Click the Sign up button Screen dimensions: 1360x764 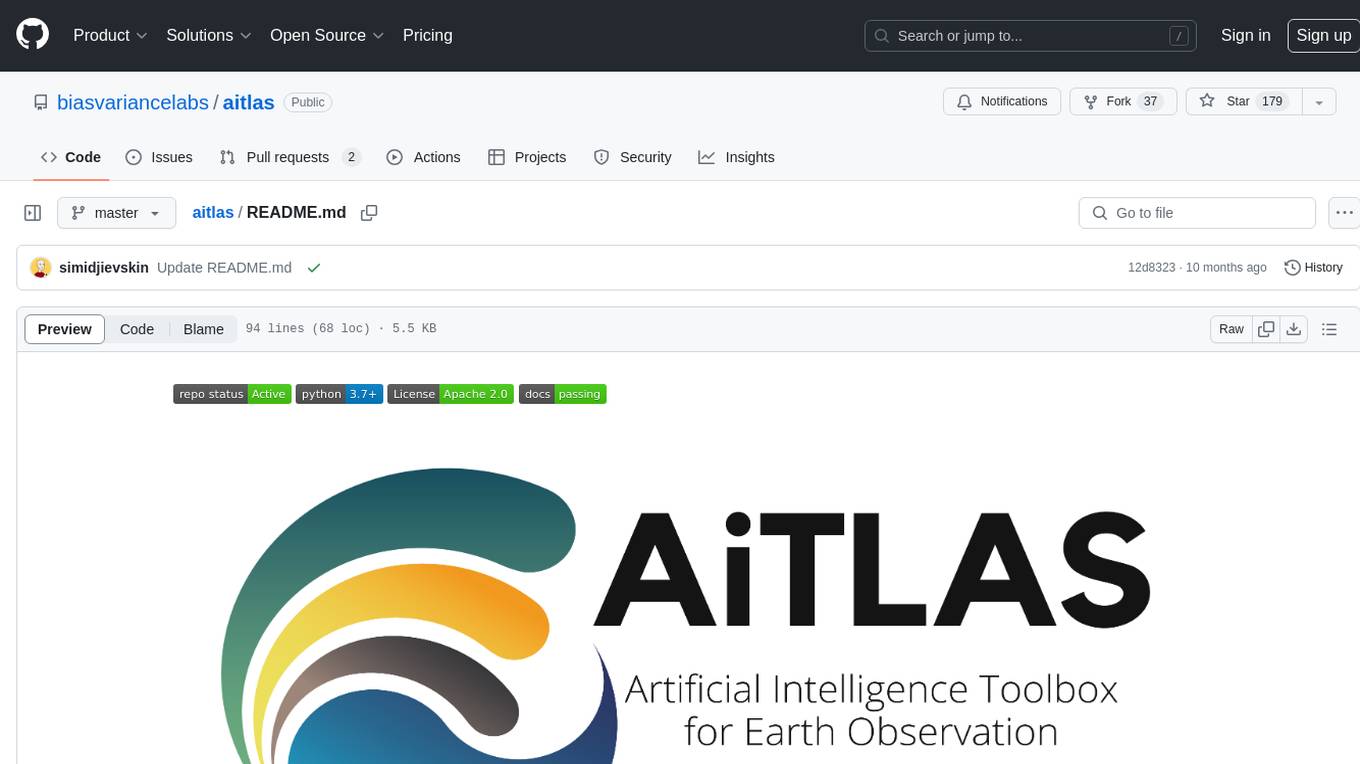point(1323,35)
